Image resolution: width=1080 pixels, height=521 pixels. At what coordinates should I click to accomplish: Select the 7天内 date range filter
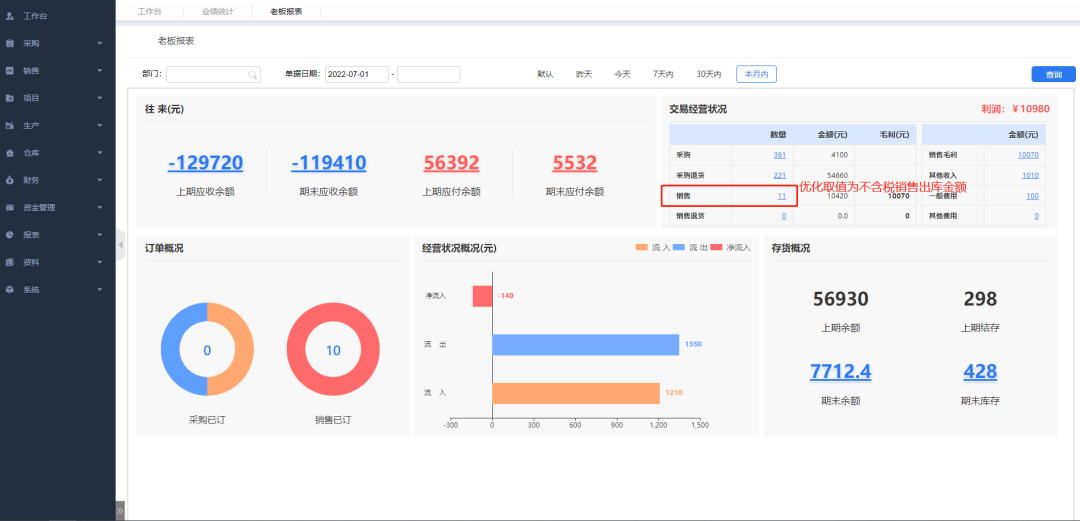[x=663, y=74]
